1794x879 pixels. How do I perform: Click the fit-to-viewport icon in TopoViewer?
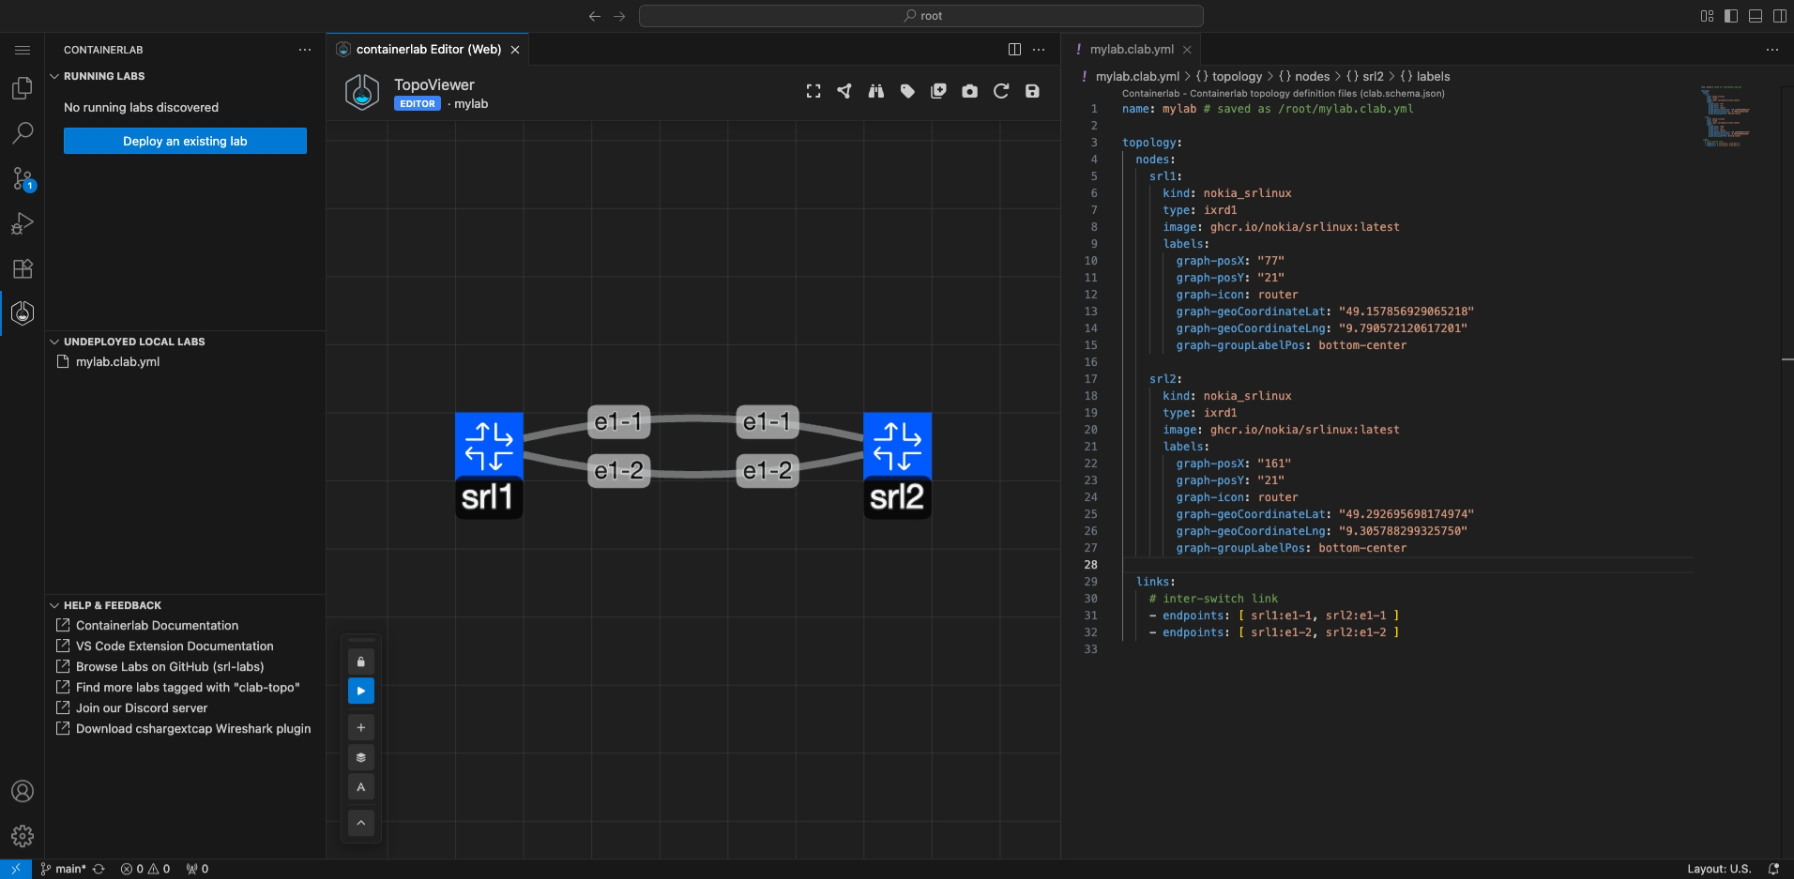[x=813, y=91]
